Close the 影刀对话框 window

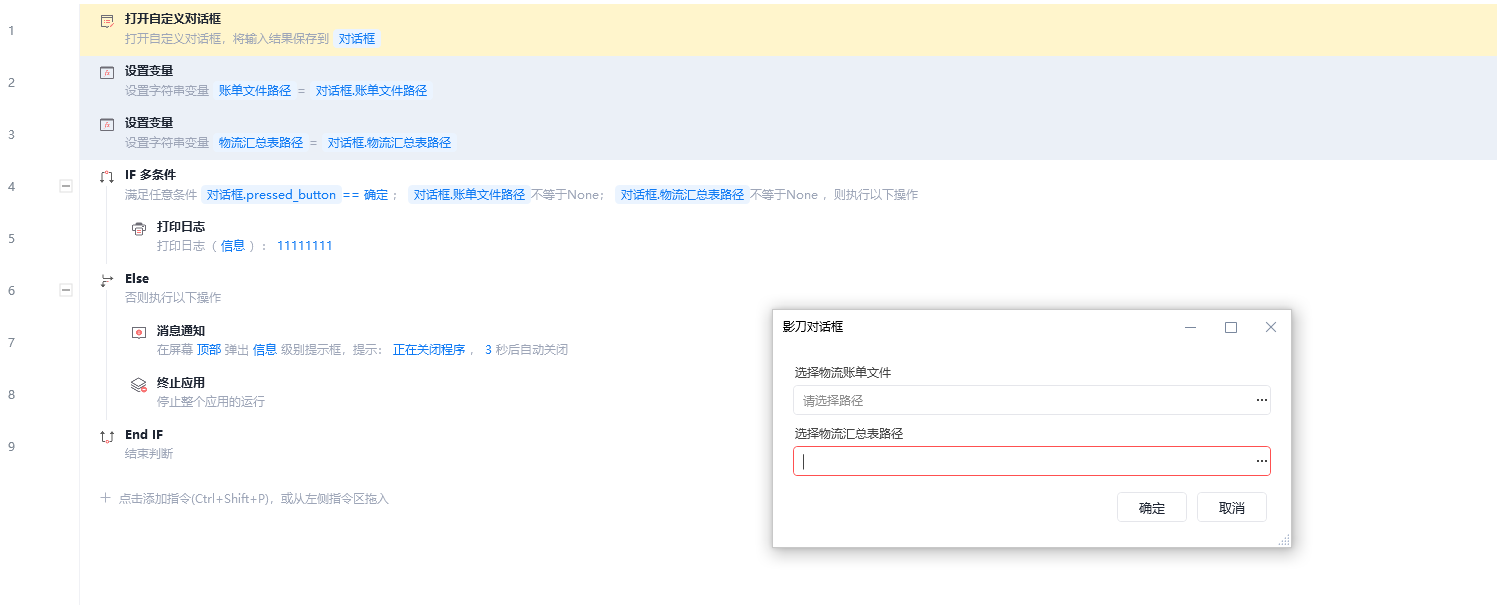1271,327
